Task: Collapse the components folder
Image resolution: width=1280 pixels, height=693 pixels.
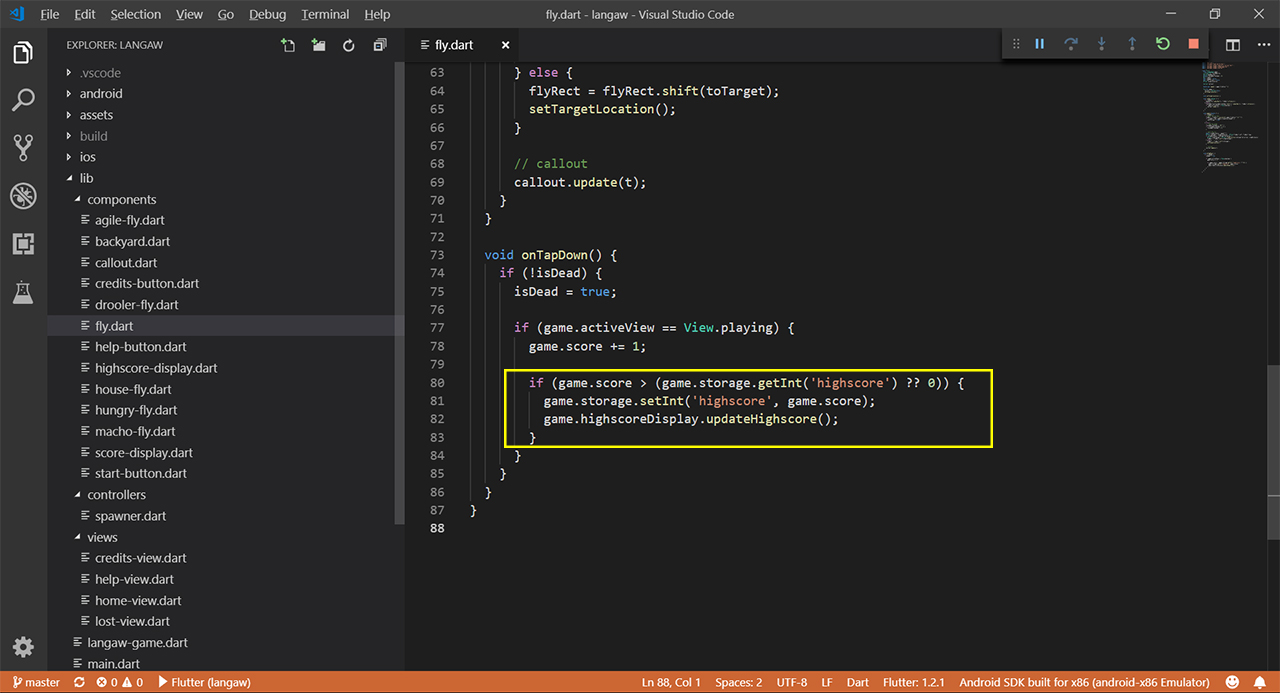Action: coord(121,200)
